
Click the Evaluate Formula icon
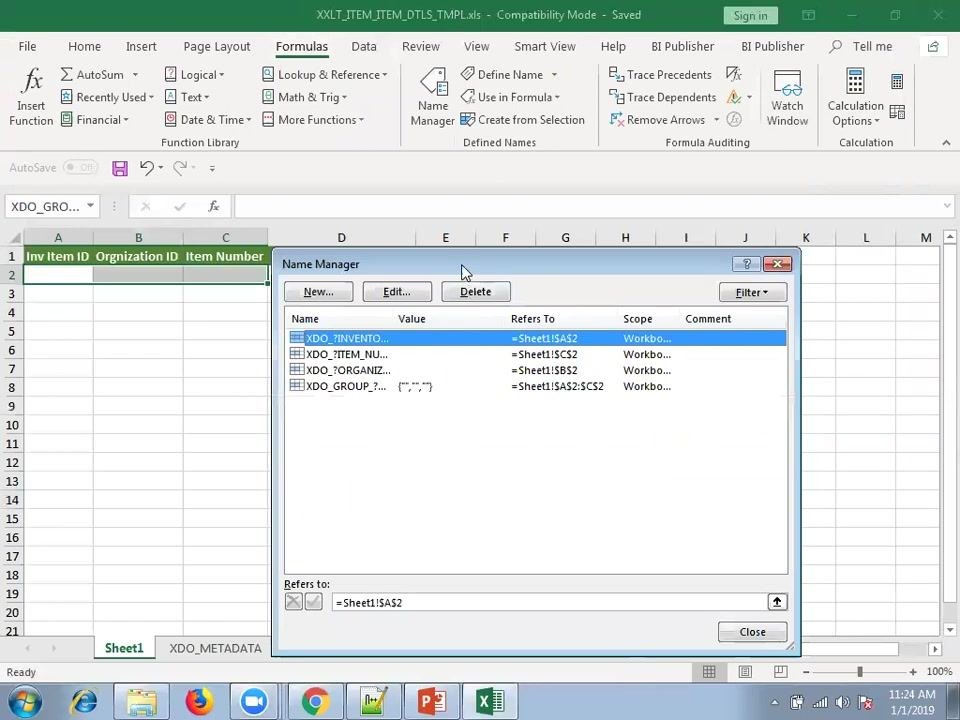(733, 119)
